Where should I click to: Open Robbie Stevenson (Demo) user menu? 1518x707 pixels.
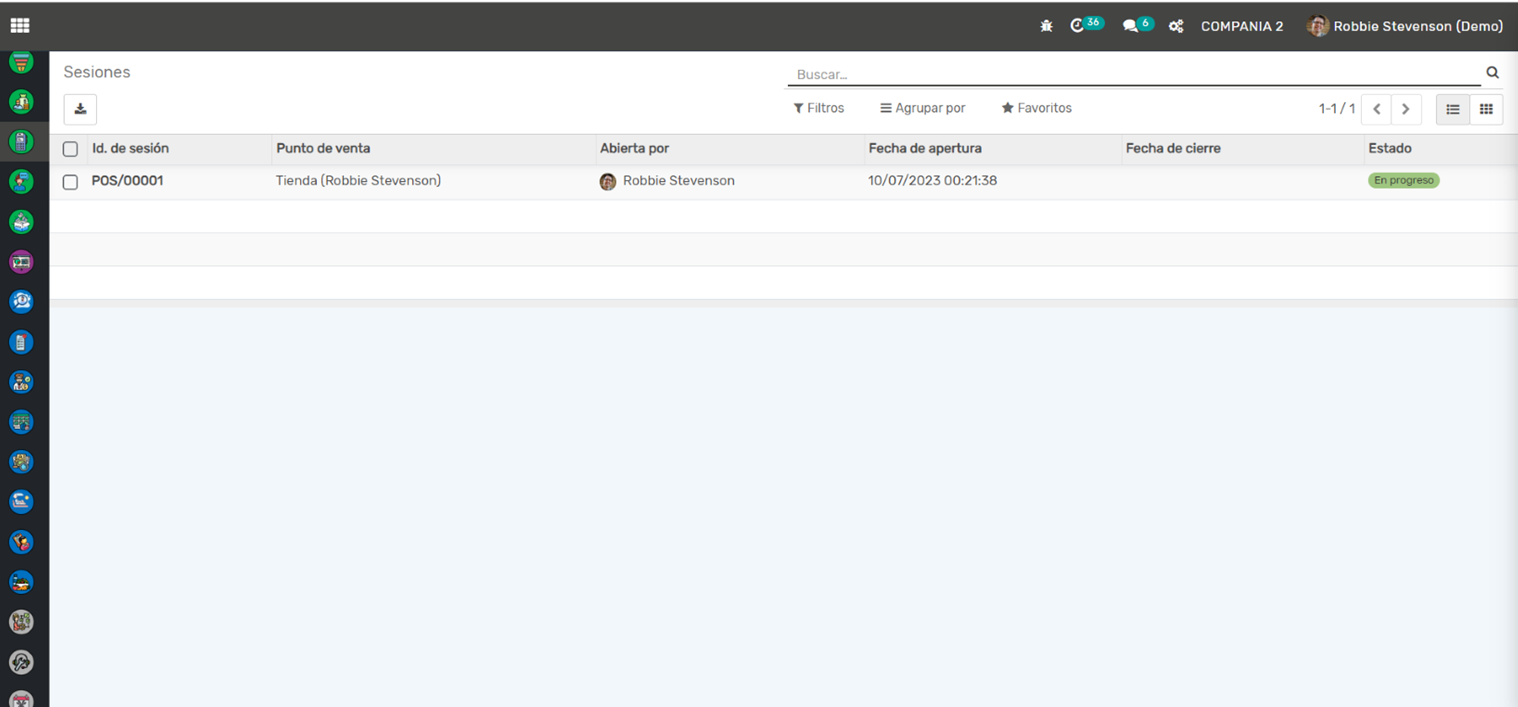(x=1405, y=27)
